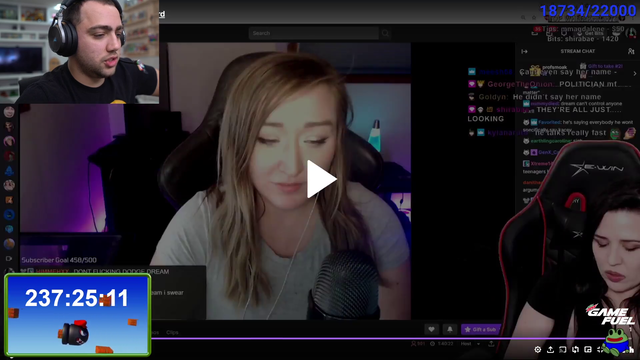Click the heart follow button
This screenshot has height=360, width=640.
[431, 329]
